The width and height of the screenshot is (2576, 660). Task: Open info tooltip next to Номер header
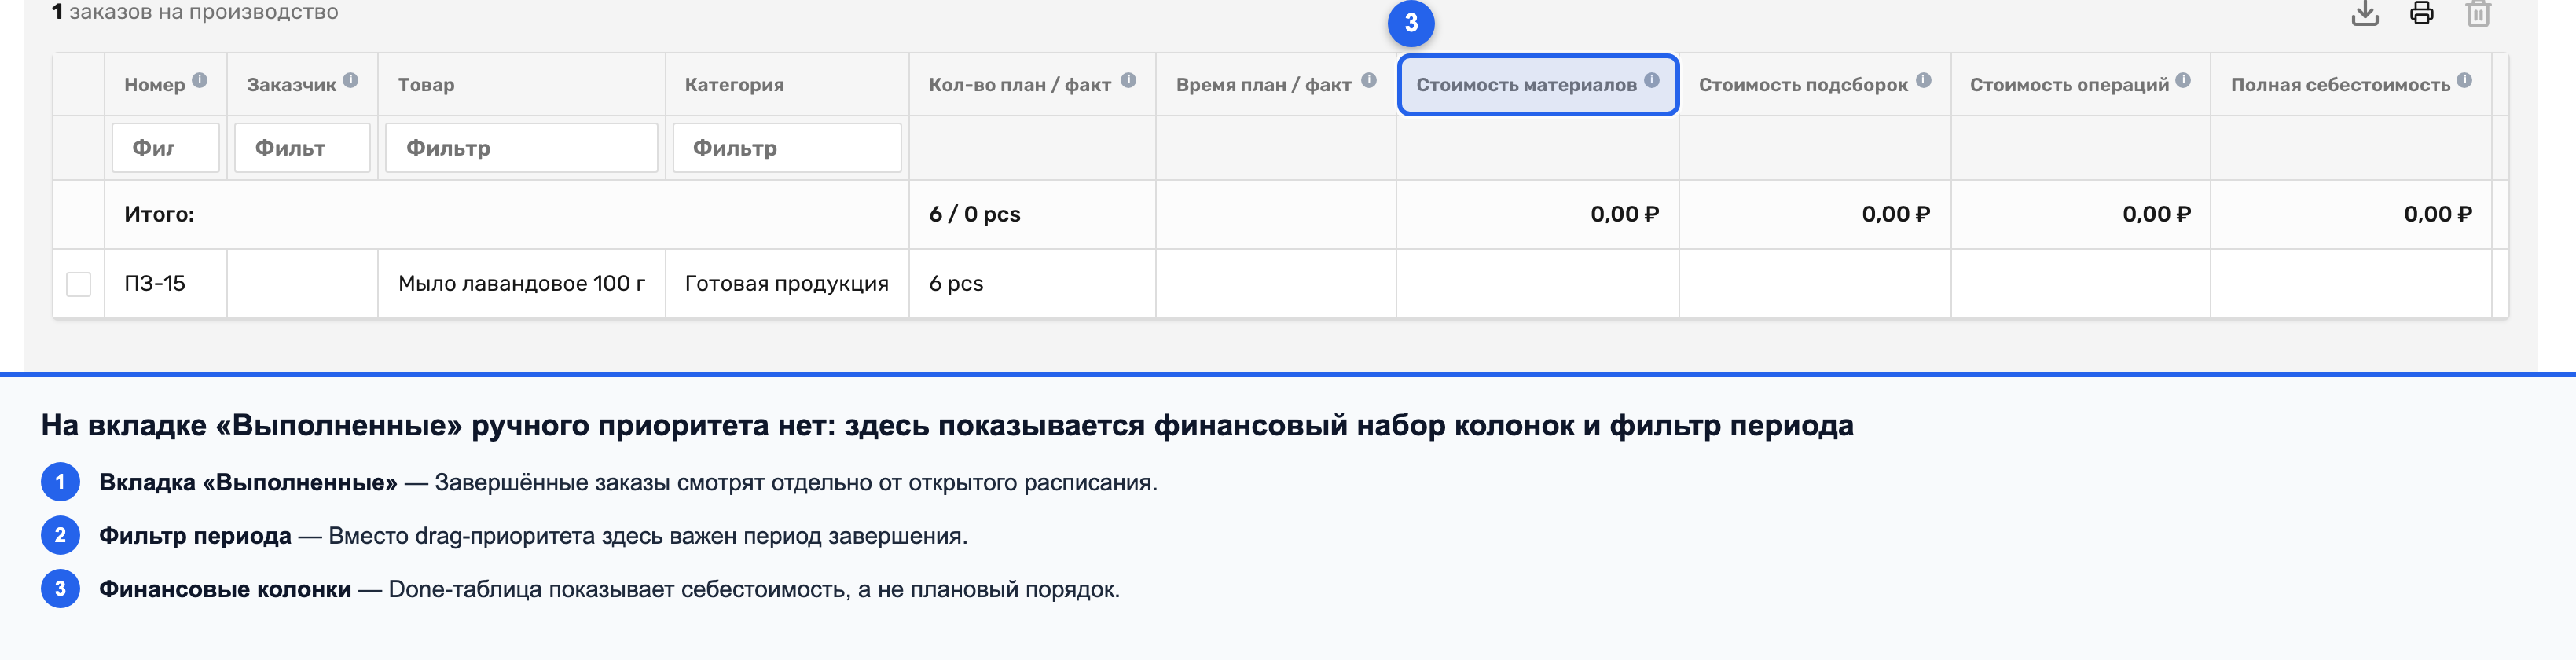(200, 80)
